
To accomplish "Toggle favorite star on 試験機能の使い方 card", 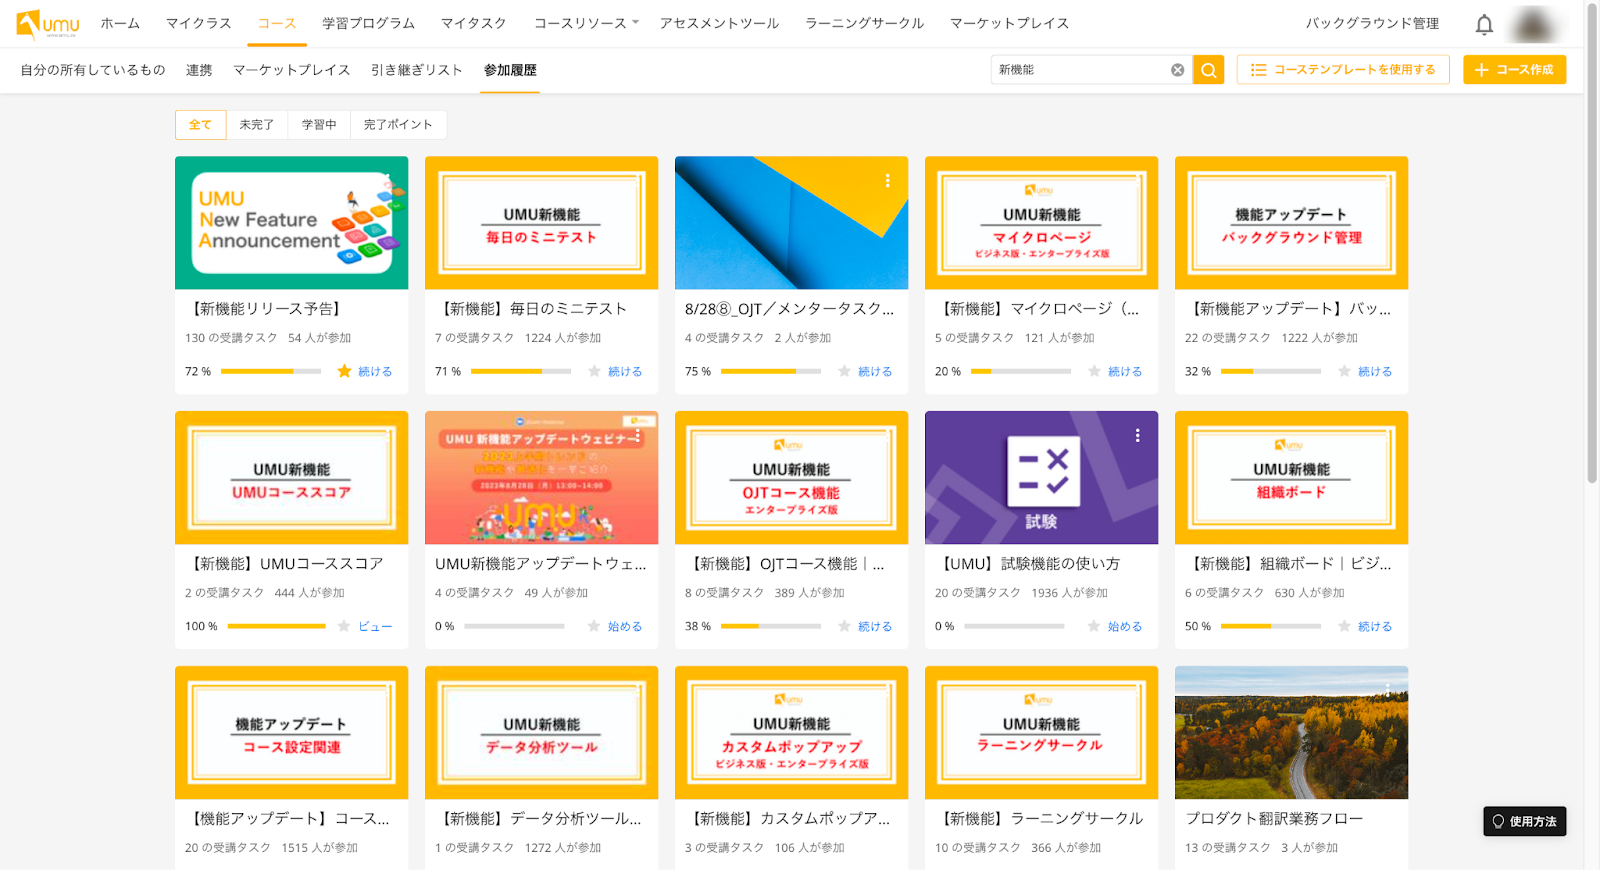I will pyautogui.click(x=1094, y=626).
